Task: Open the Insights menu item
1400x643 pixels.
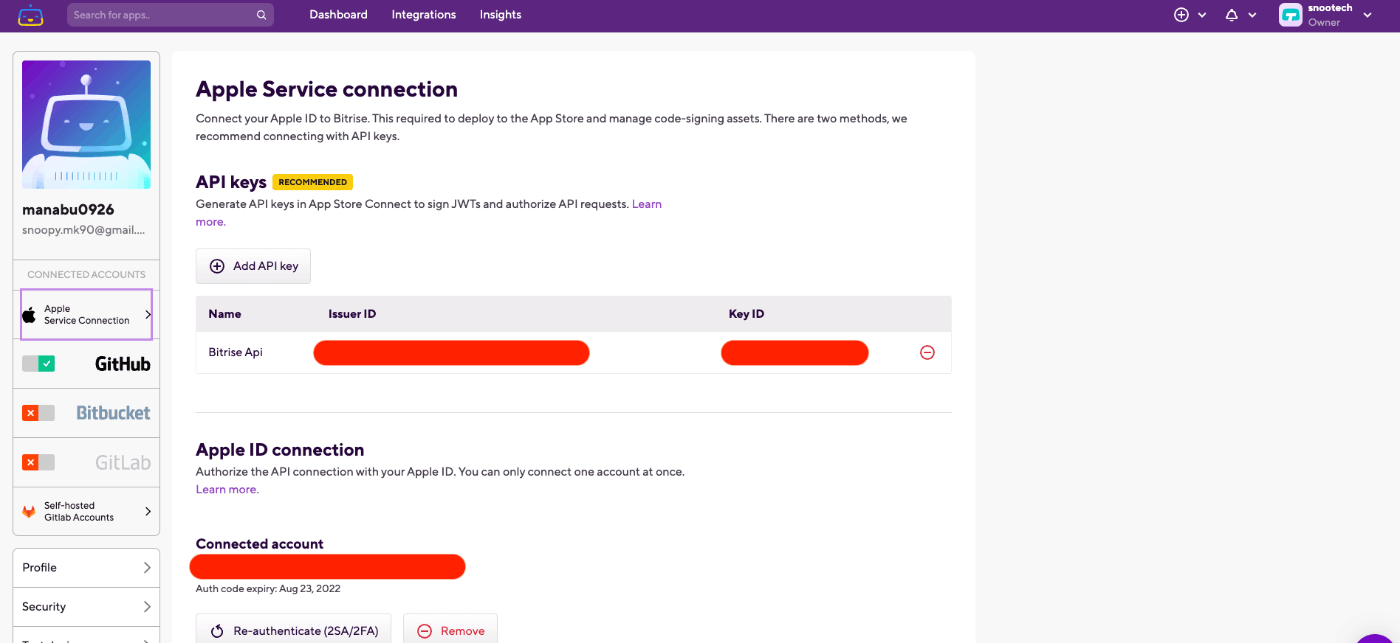Action: point(500,15)
